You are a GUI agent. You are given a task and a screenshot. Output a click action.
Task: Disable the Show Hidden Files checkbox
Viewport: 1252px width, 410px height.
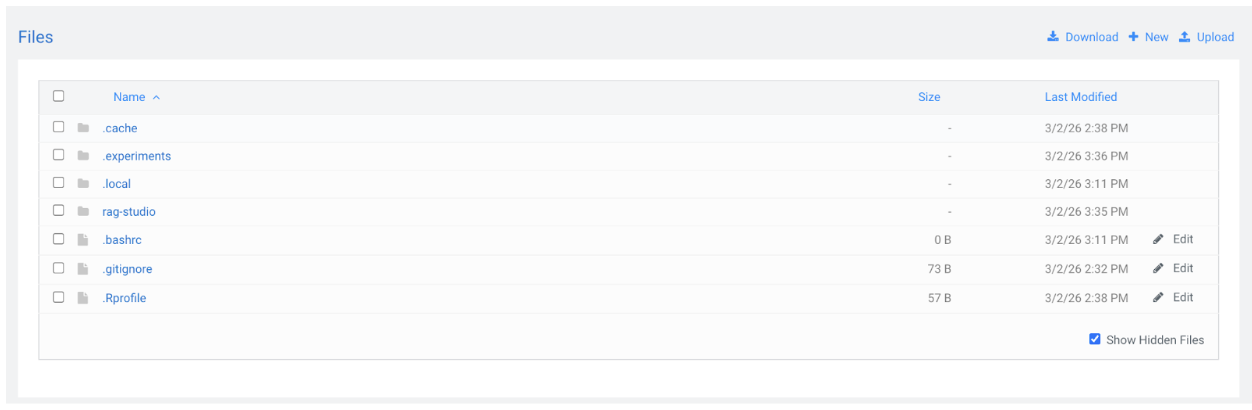[1095, 340]
